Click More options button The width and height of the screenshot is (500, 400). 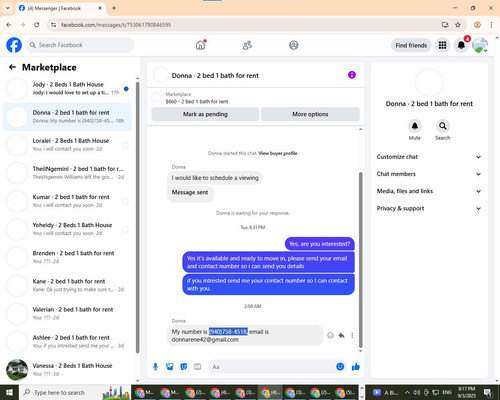tap(310, 114)
